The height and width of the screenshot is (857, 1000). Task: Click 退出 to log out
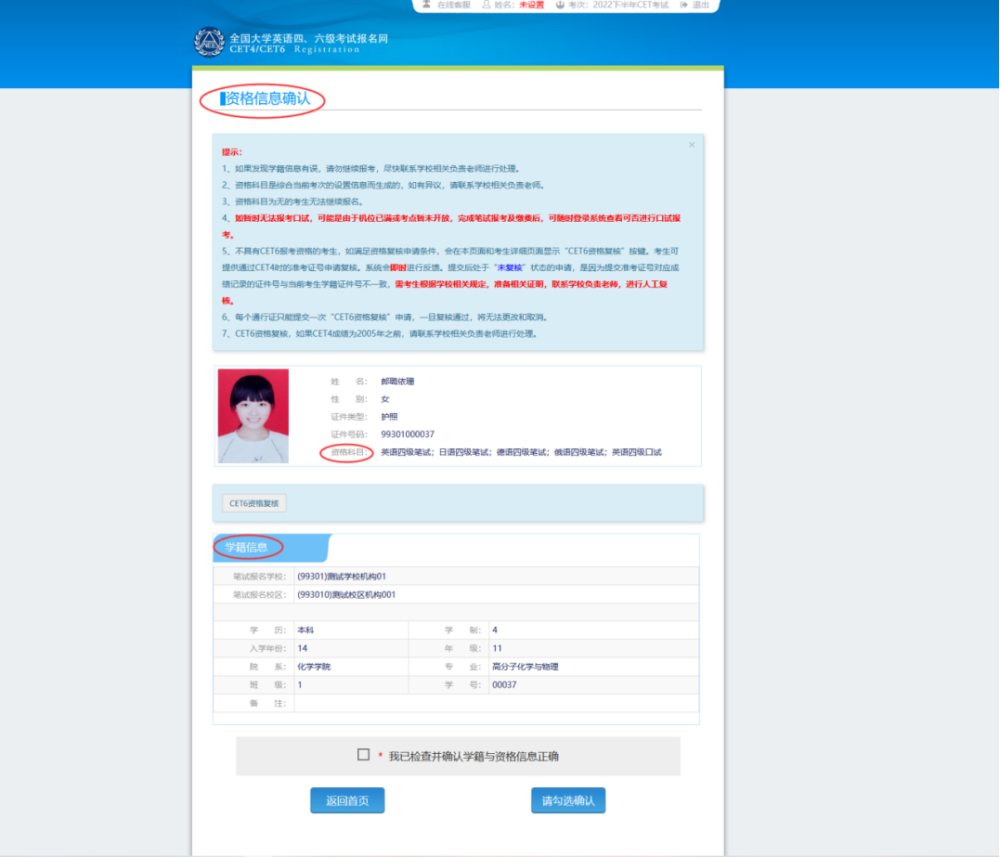(701, 5)
